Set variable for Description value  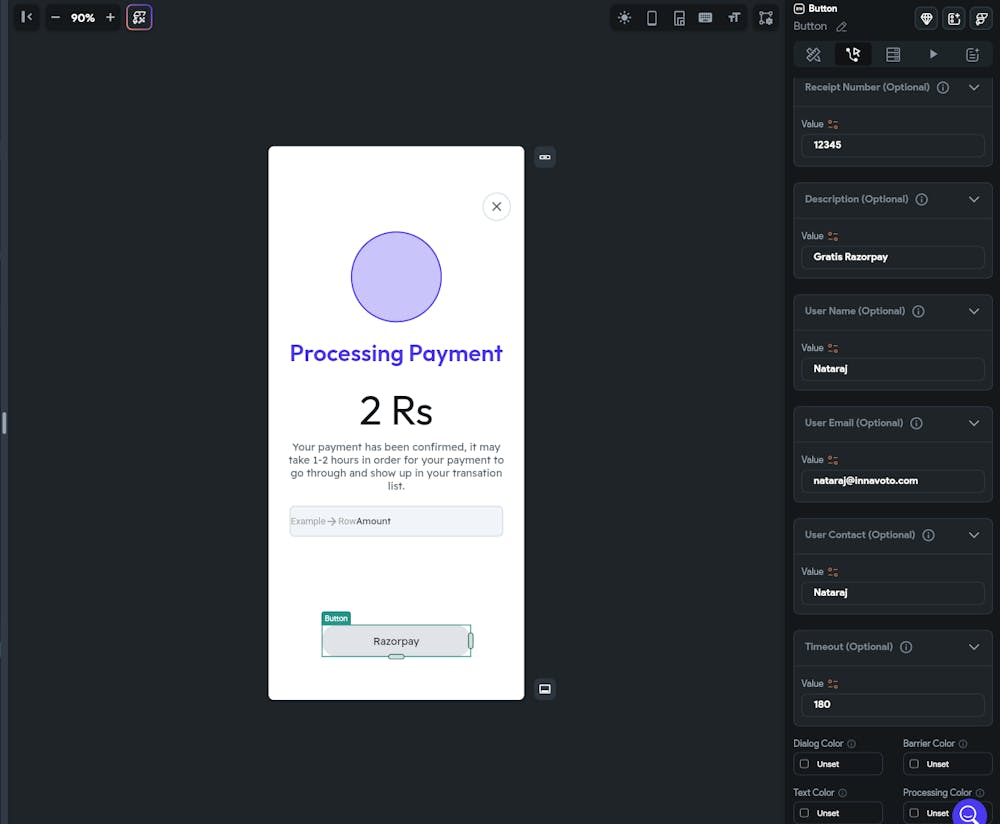833,236
